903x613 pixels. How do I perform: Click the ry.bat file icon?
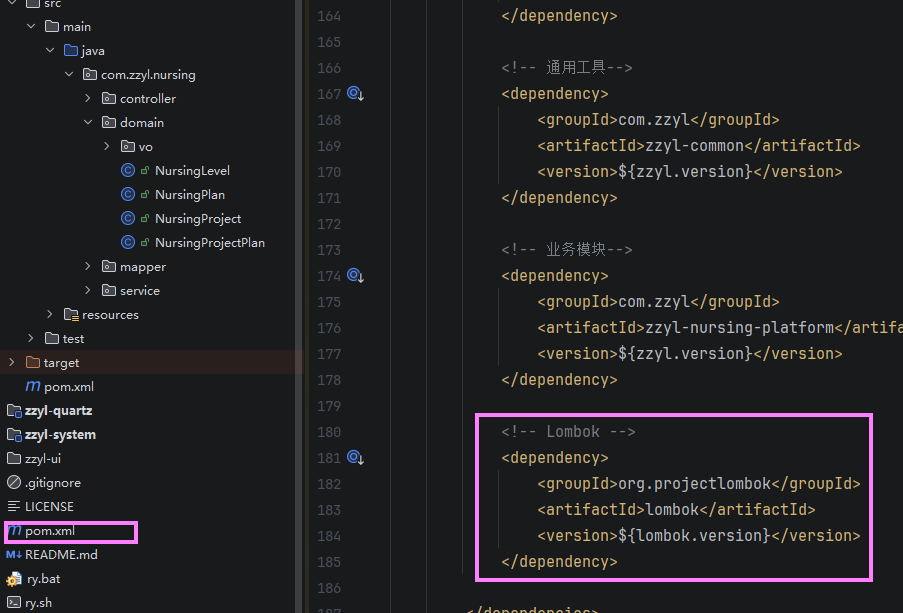click(14, 579)
